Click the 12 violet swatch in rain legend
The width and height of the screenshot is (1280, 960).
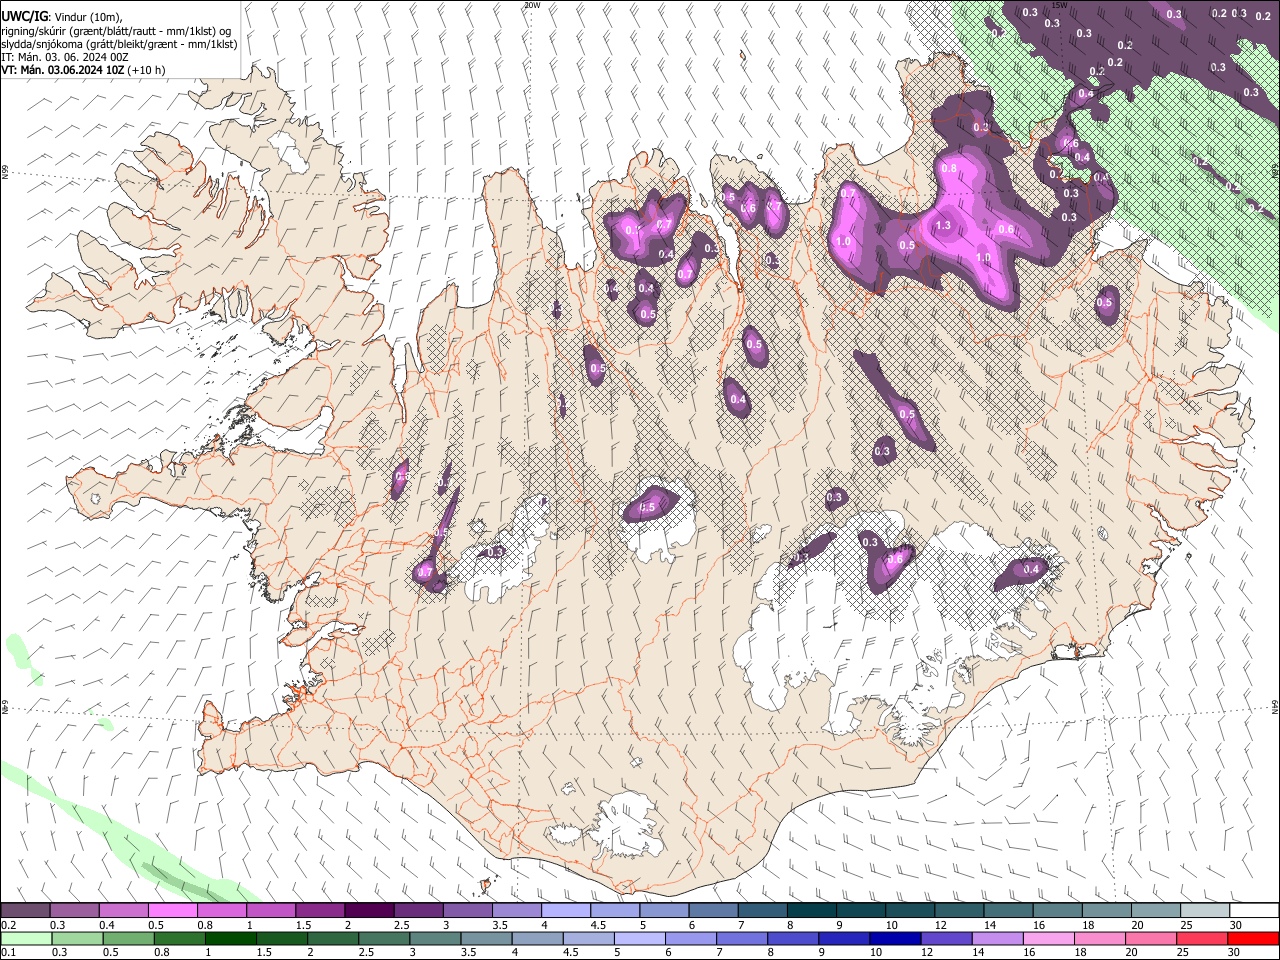point(946,938)
